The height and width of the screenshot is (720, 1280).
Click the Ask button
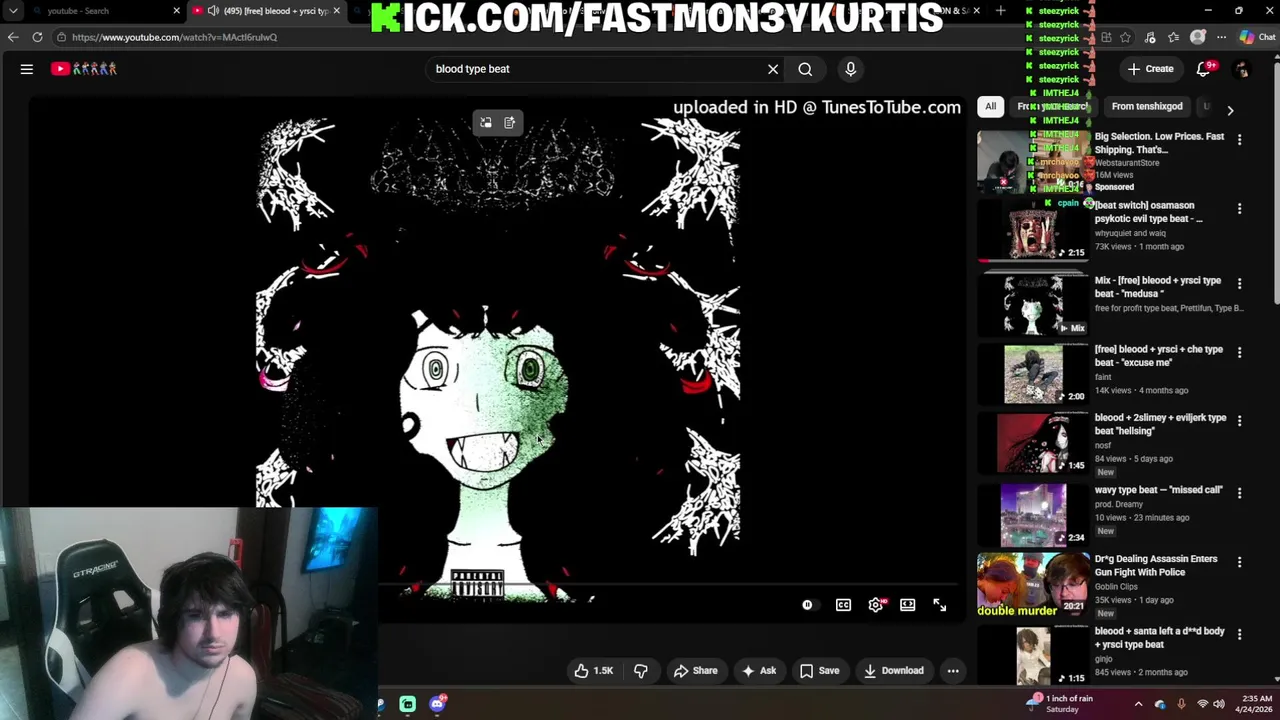[758, 671]
